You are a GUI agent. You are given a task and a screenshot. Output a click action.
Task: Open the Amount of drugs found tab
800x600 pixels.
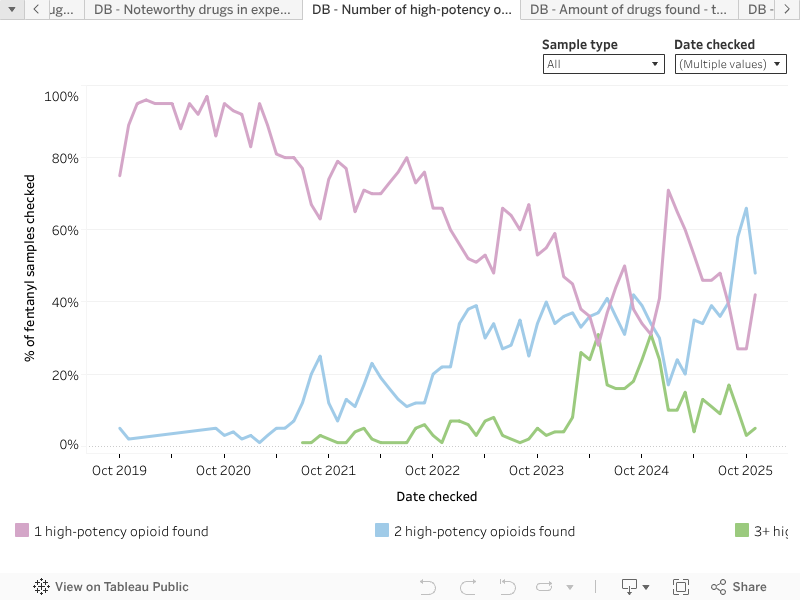click(x=629, y=10)
